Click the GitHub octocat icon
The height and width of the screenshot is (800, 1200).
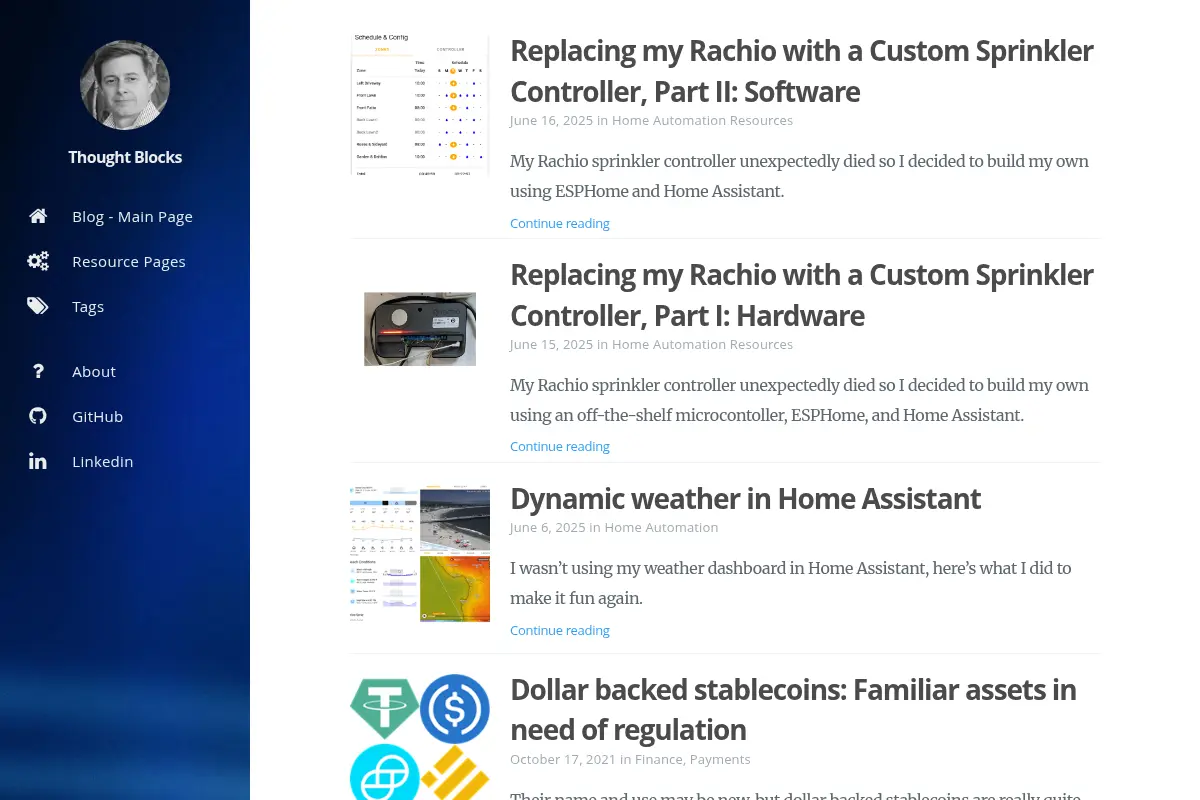click(x=38, y=416)
